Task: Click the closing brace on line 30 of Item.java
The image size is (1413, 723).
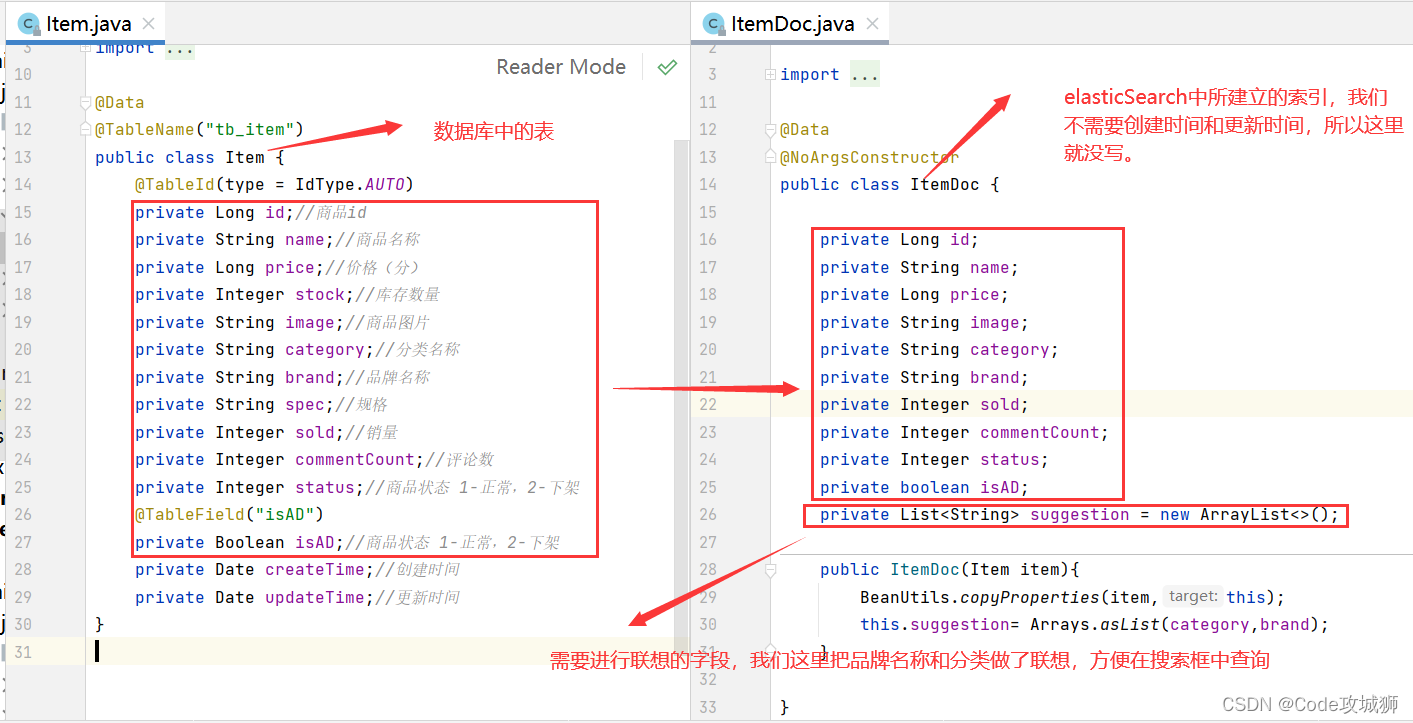Action: (x=100, y=624)
